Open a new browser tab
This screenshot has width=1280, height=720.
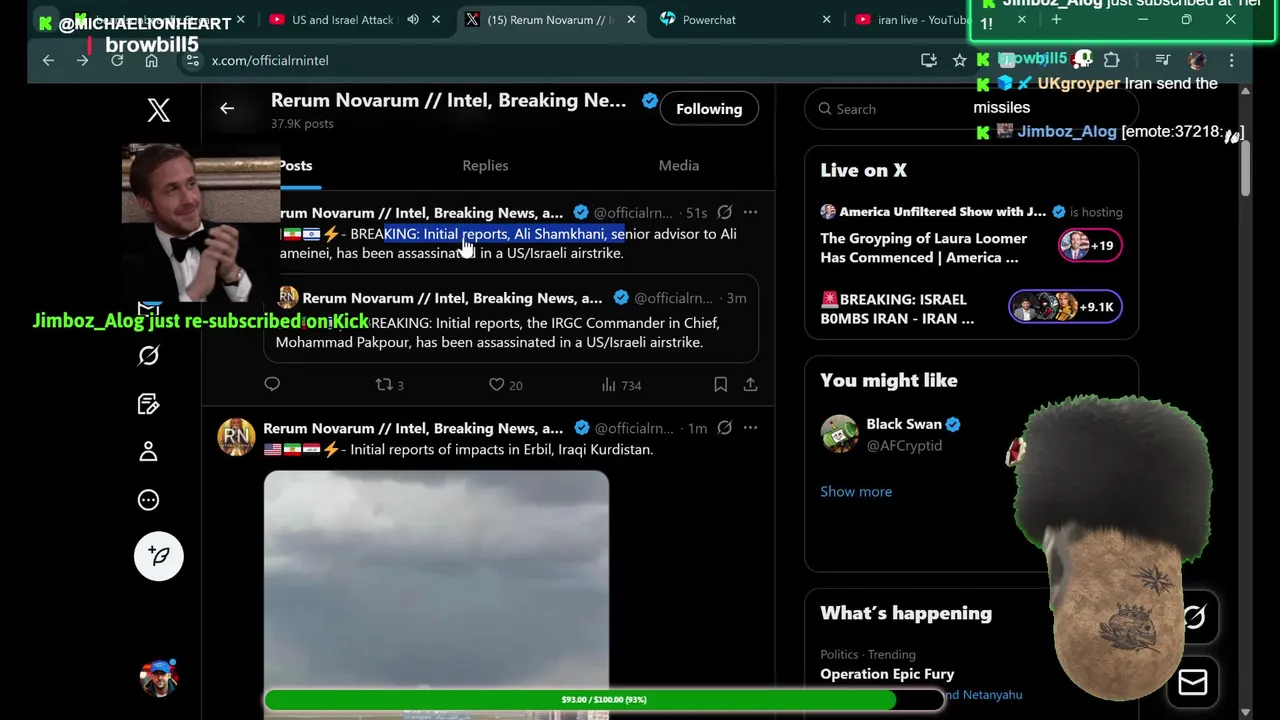(1056, 20)
